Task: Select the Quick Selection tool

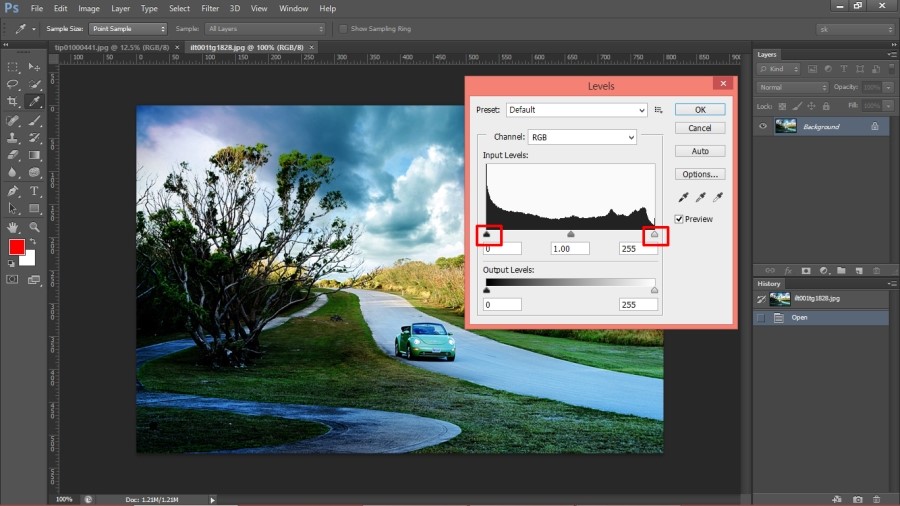Action: 34,84
